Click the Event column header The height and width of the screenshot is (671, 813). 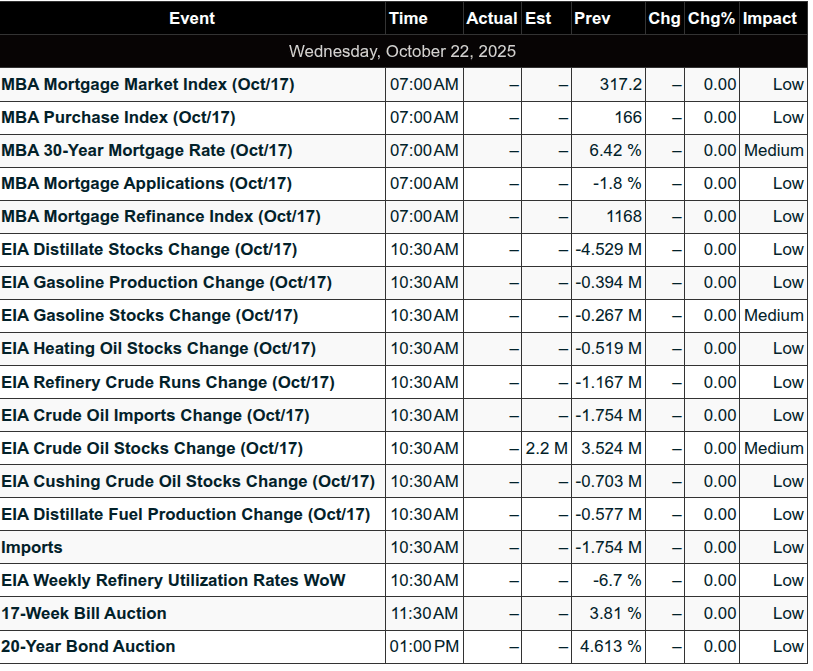(191, 18)
